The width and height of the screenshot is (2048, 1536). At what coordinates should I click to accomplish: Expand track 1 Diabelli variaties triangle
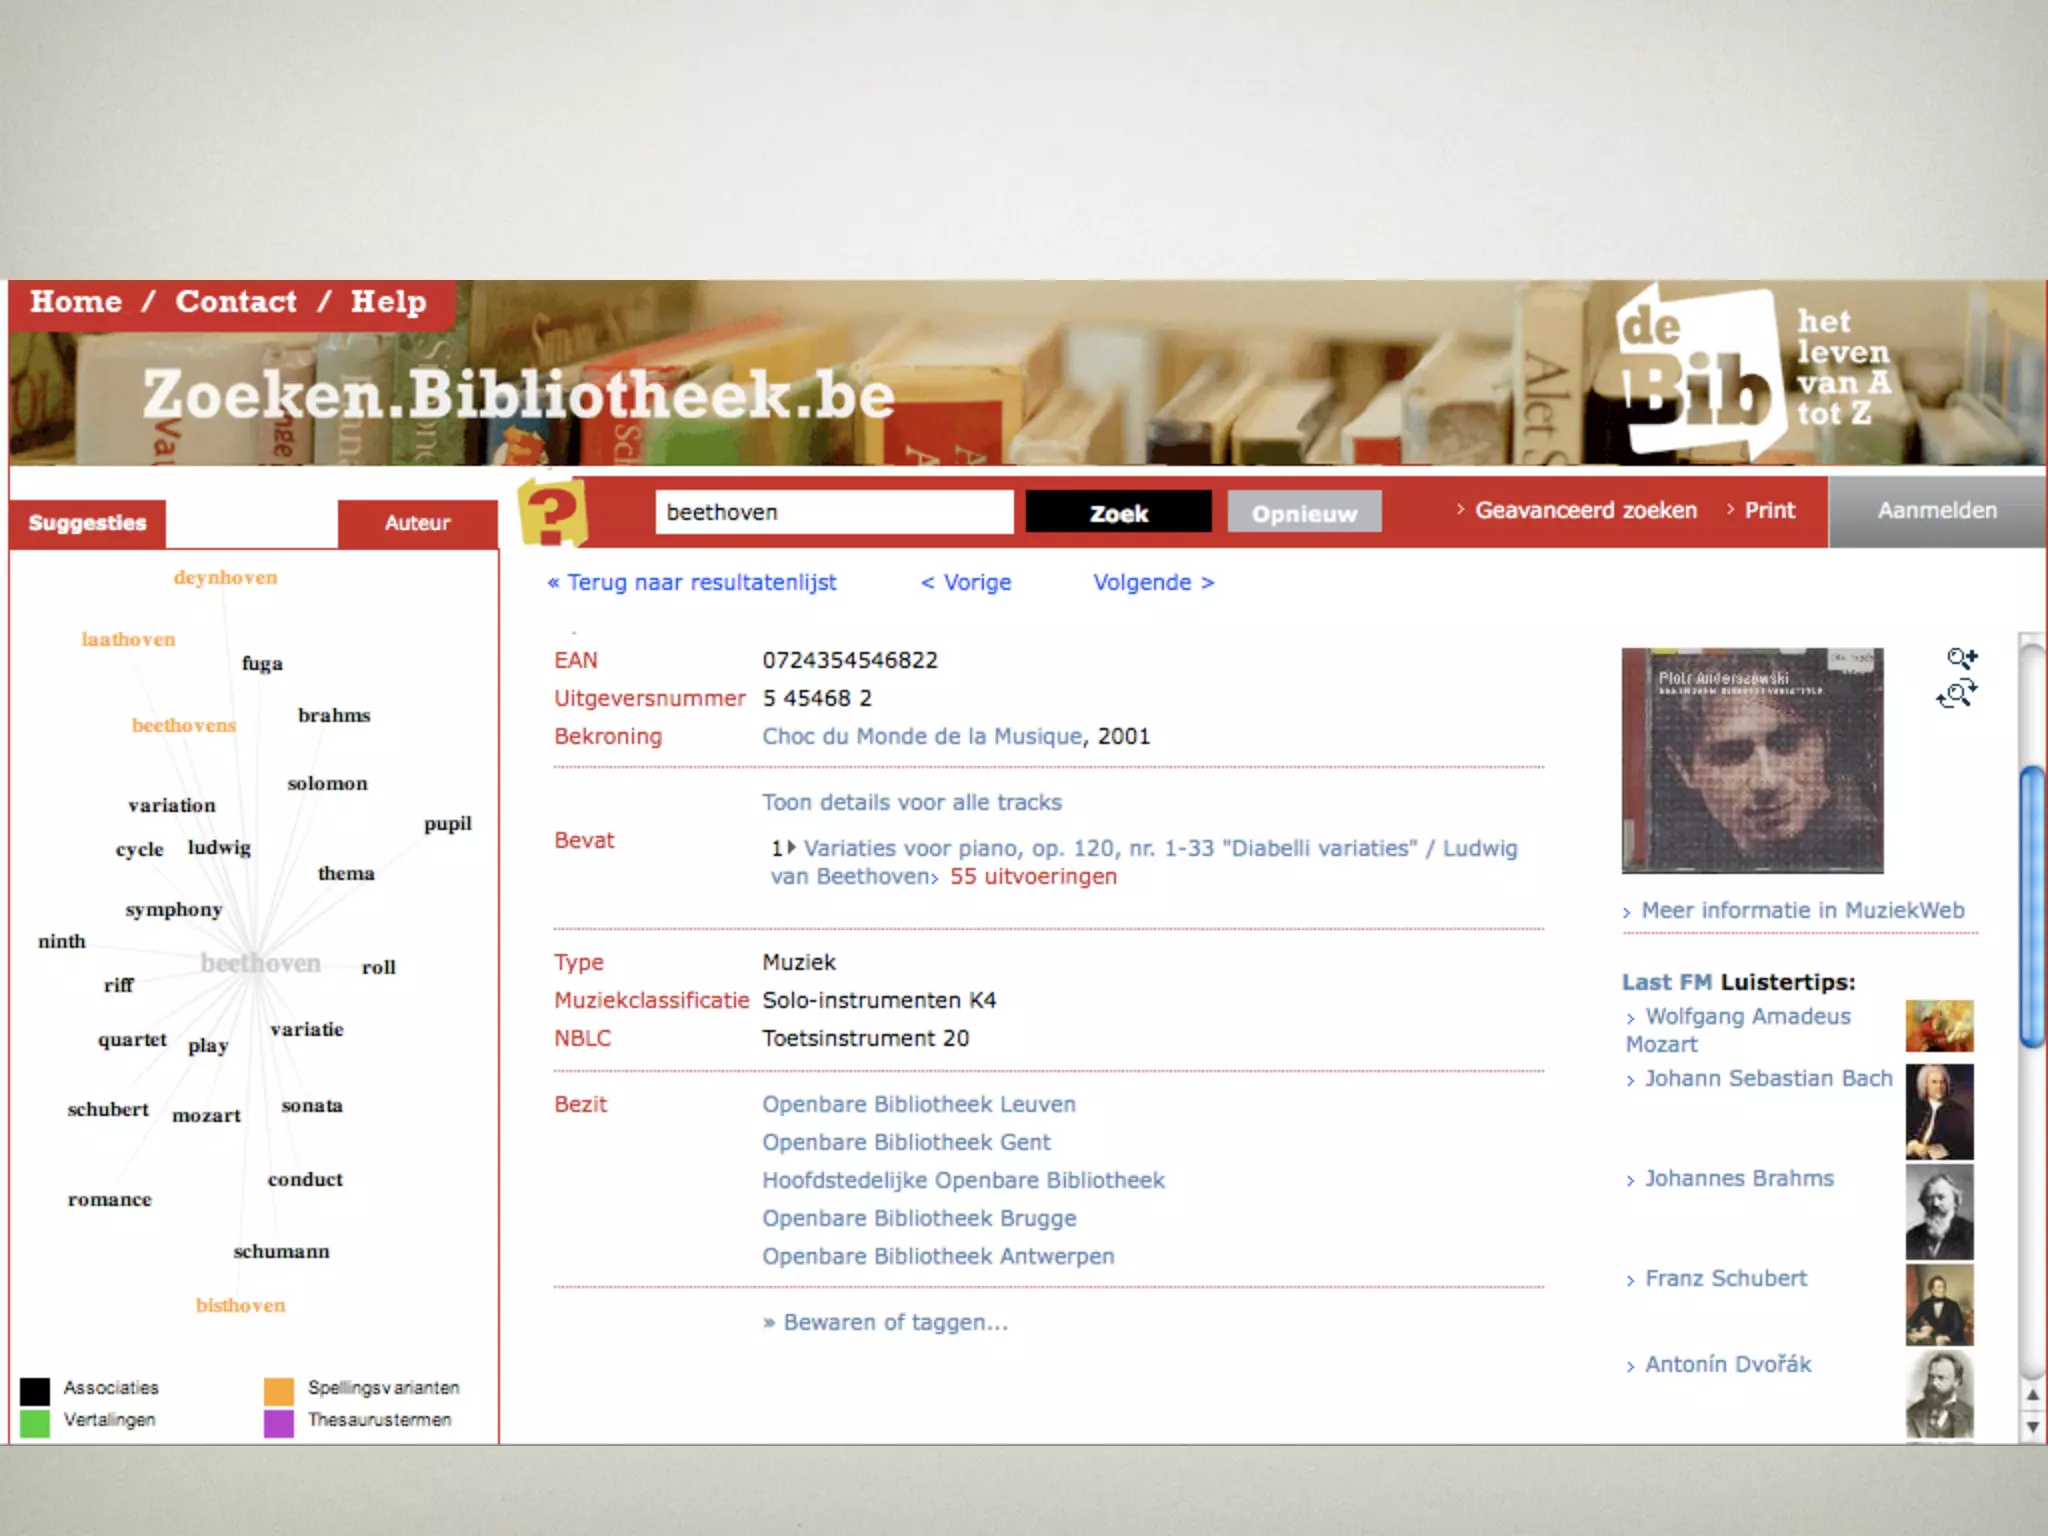(790, 848)
